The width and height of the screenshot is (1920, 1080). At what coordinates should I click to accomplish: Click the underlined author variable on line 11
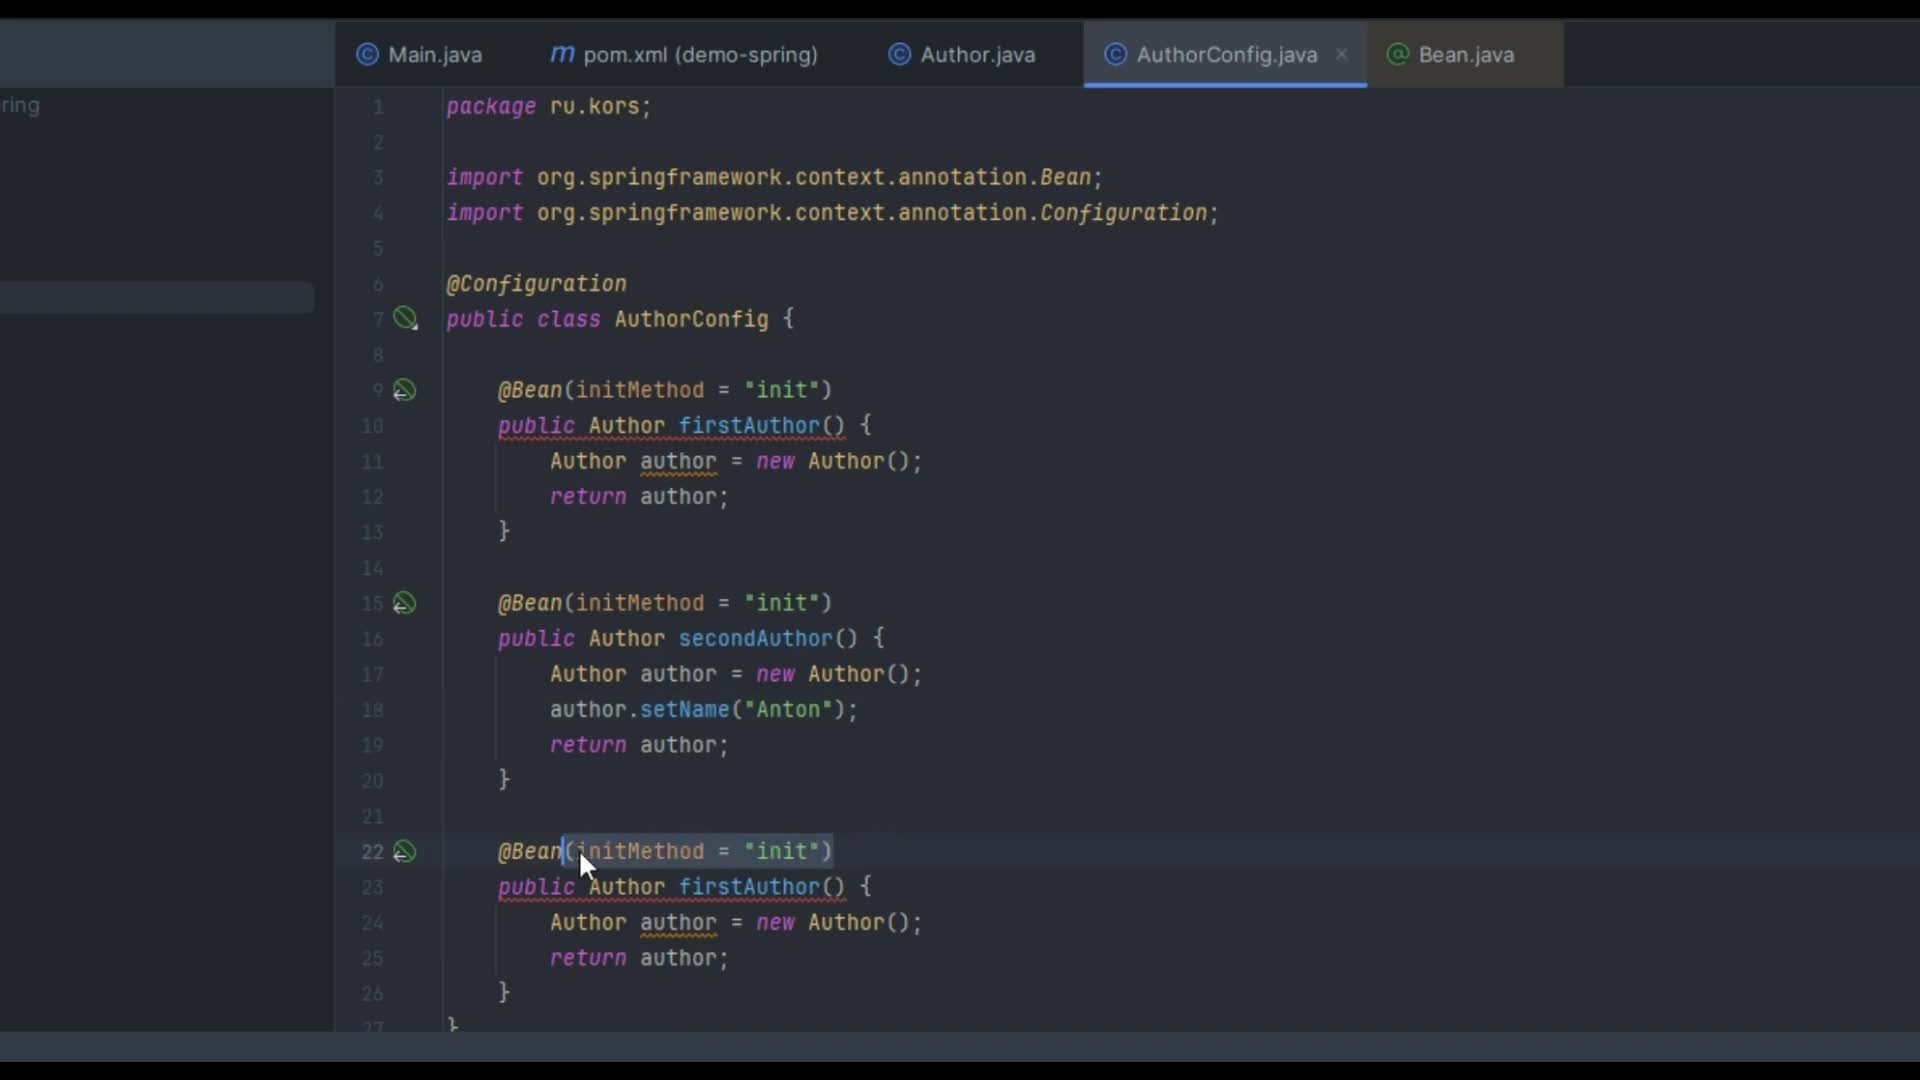678,462
